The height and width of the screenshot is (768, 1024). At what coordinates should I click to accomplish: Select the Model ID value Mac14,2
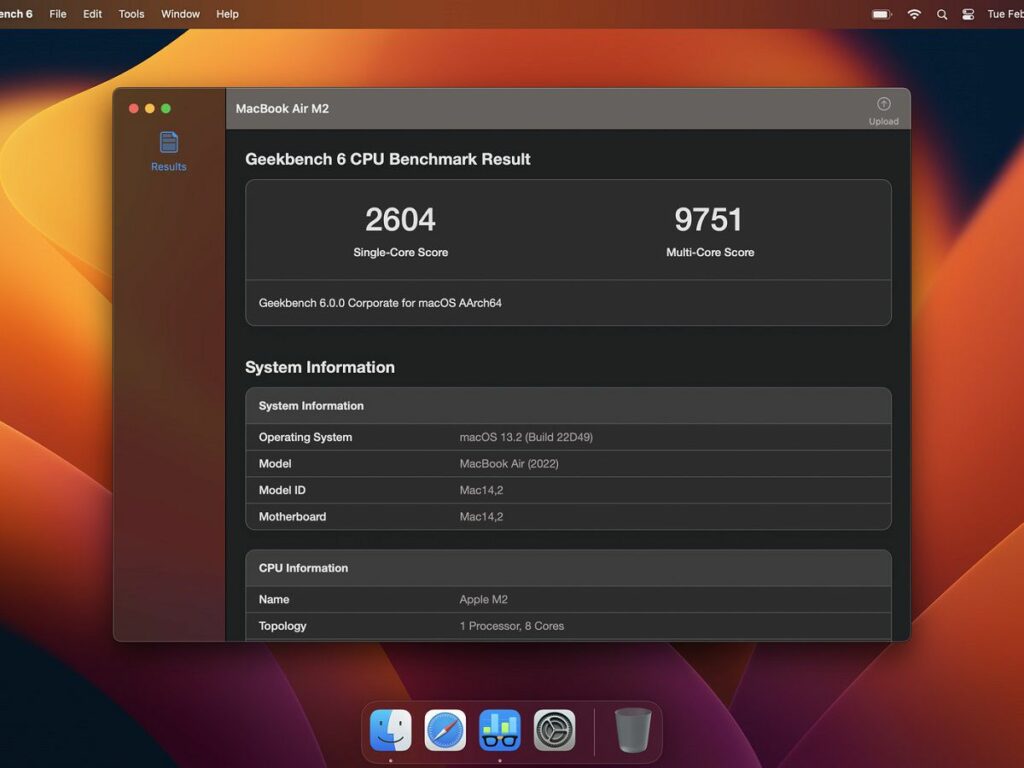pyautogui.click(x=481, y=490)
